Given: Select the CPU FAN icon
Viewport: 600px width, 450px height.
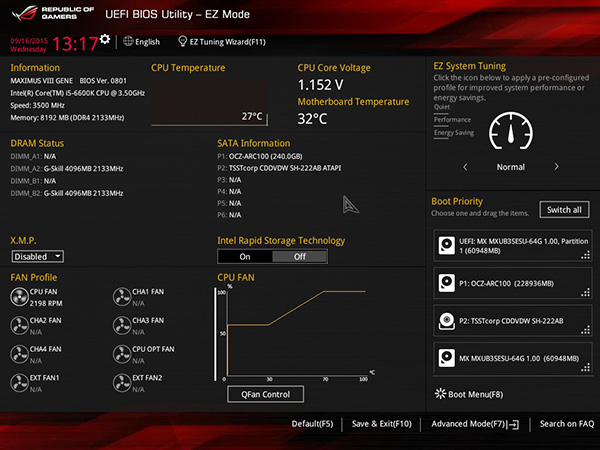Looking at the screenshot, I should click(x=19, y=297).
